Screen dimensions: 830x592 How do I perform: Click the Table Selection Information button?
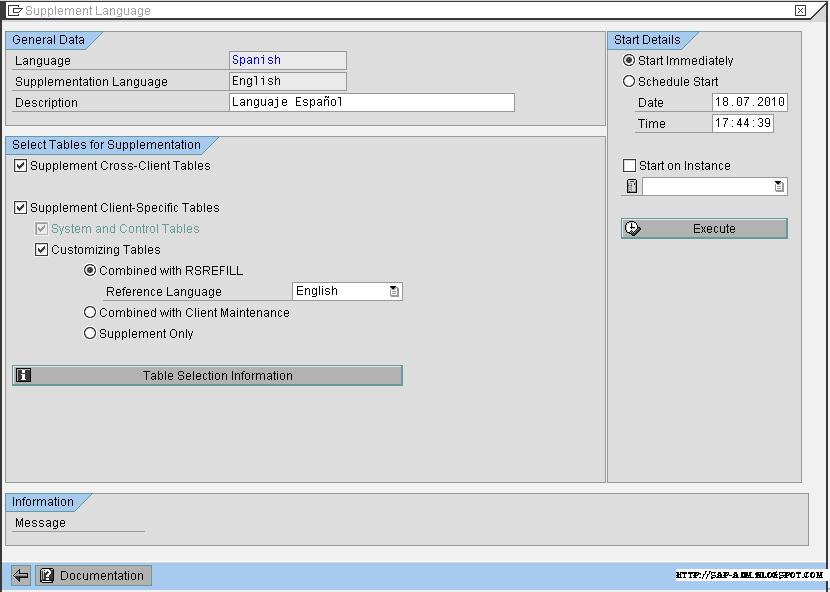pyautogui.click(x=207, y=375)
